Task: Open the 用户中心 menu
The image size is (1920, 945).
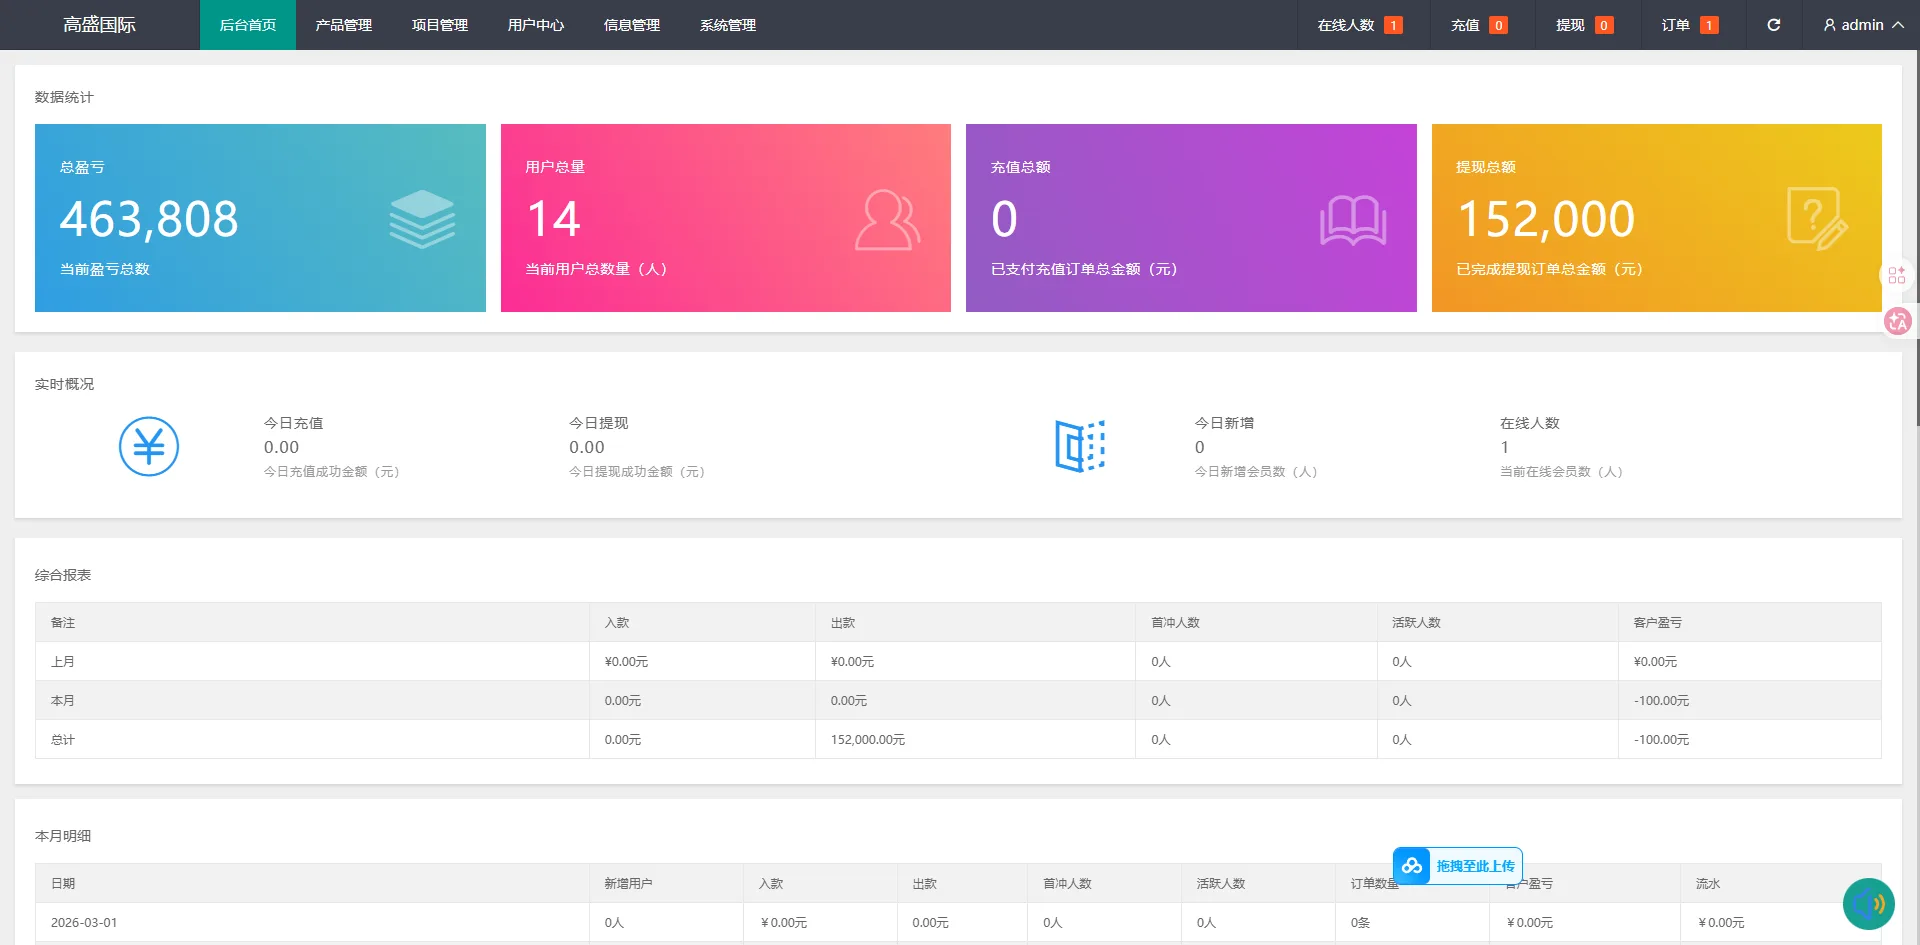Action: tap(537, 25)
